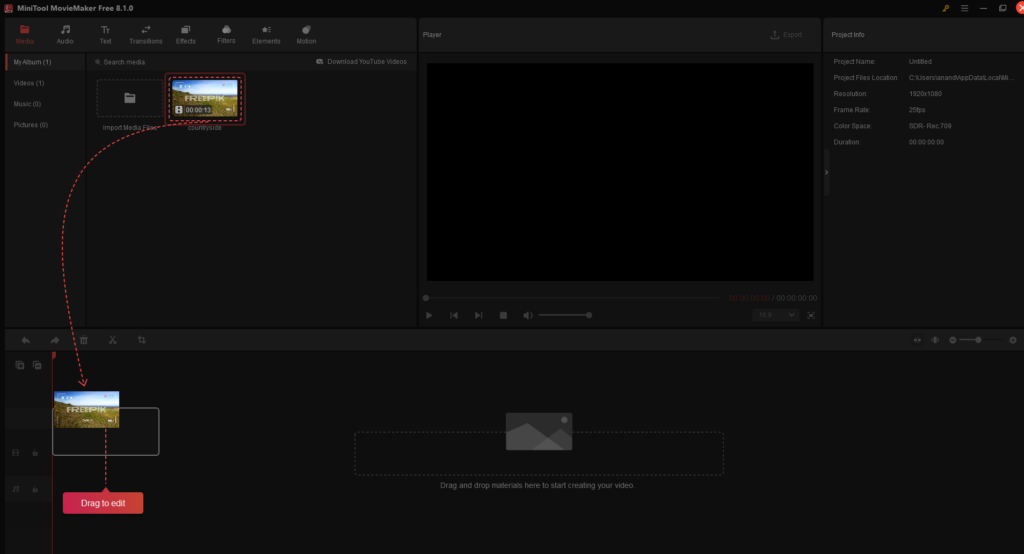This screenshot has width=1024, height=554.
Task: Open the Audio tab
Action: [x=65, y=35]
